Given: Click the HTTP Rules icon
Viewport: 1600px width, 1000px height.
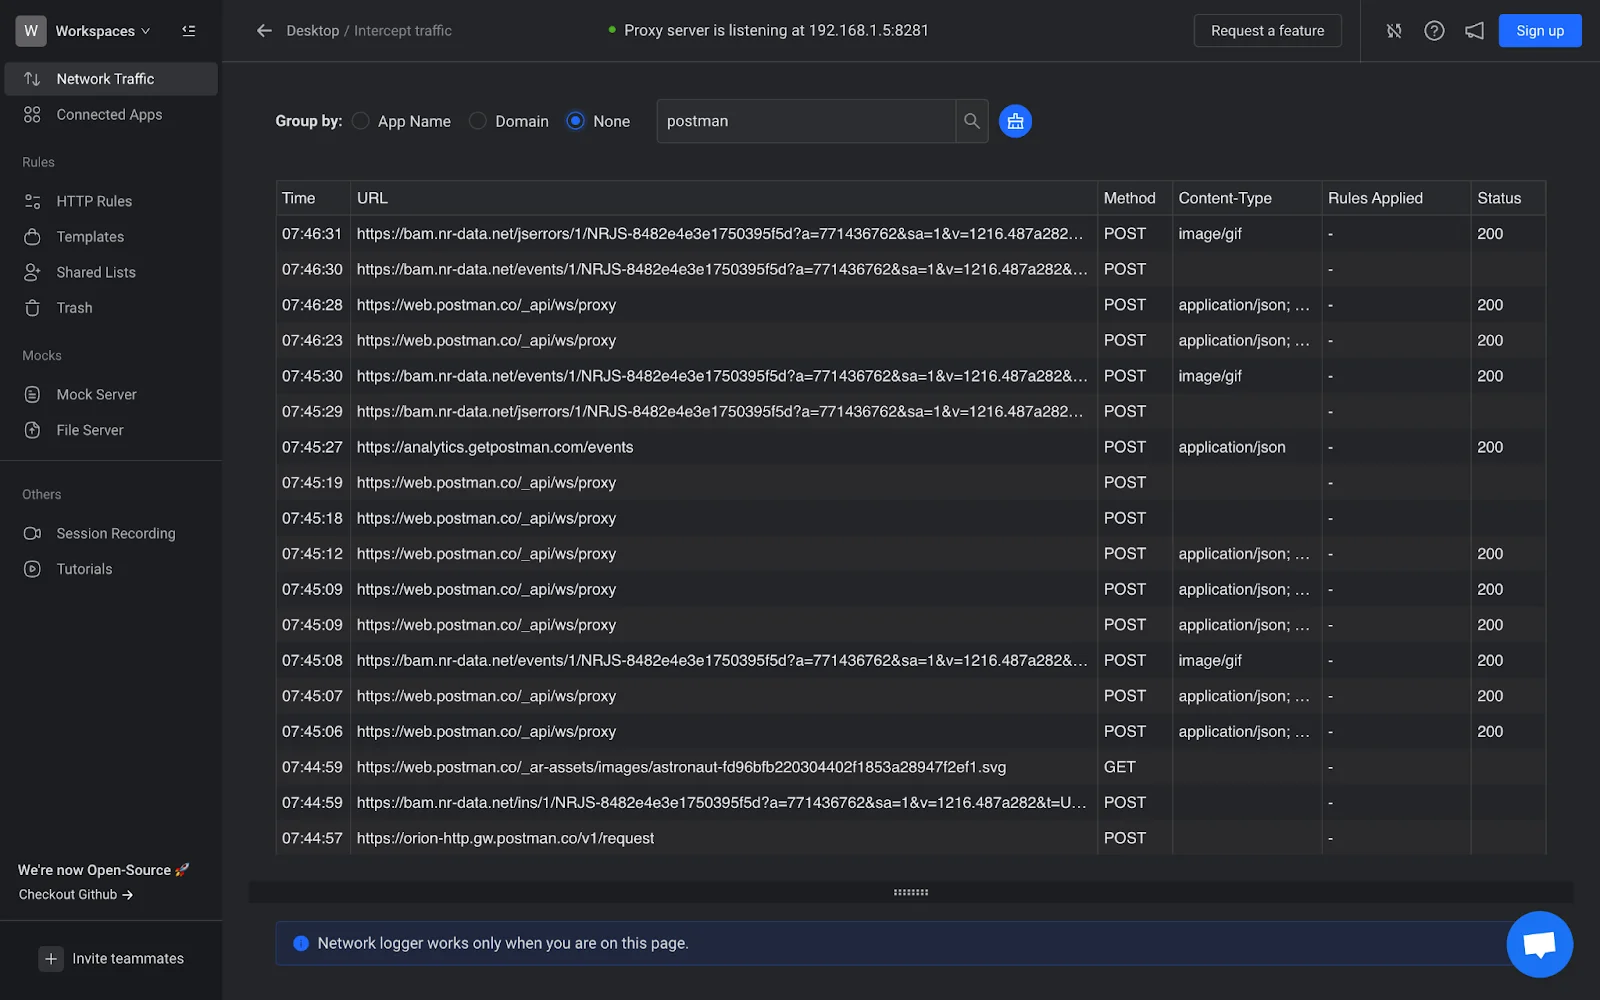Looking at the screenshot, I should point(32,201).
